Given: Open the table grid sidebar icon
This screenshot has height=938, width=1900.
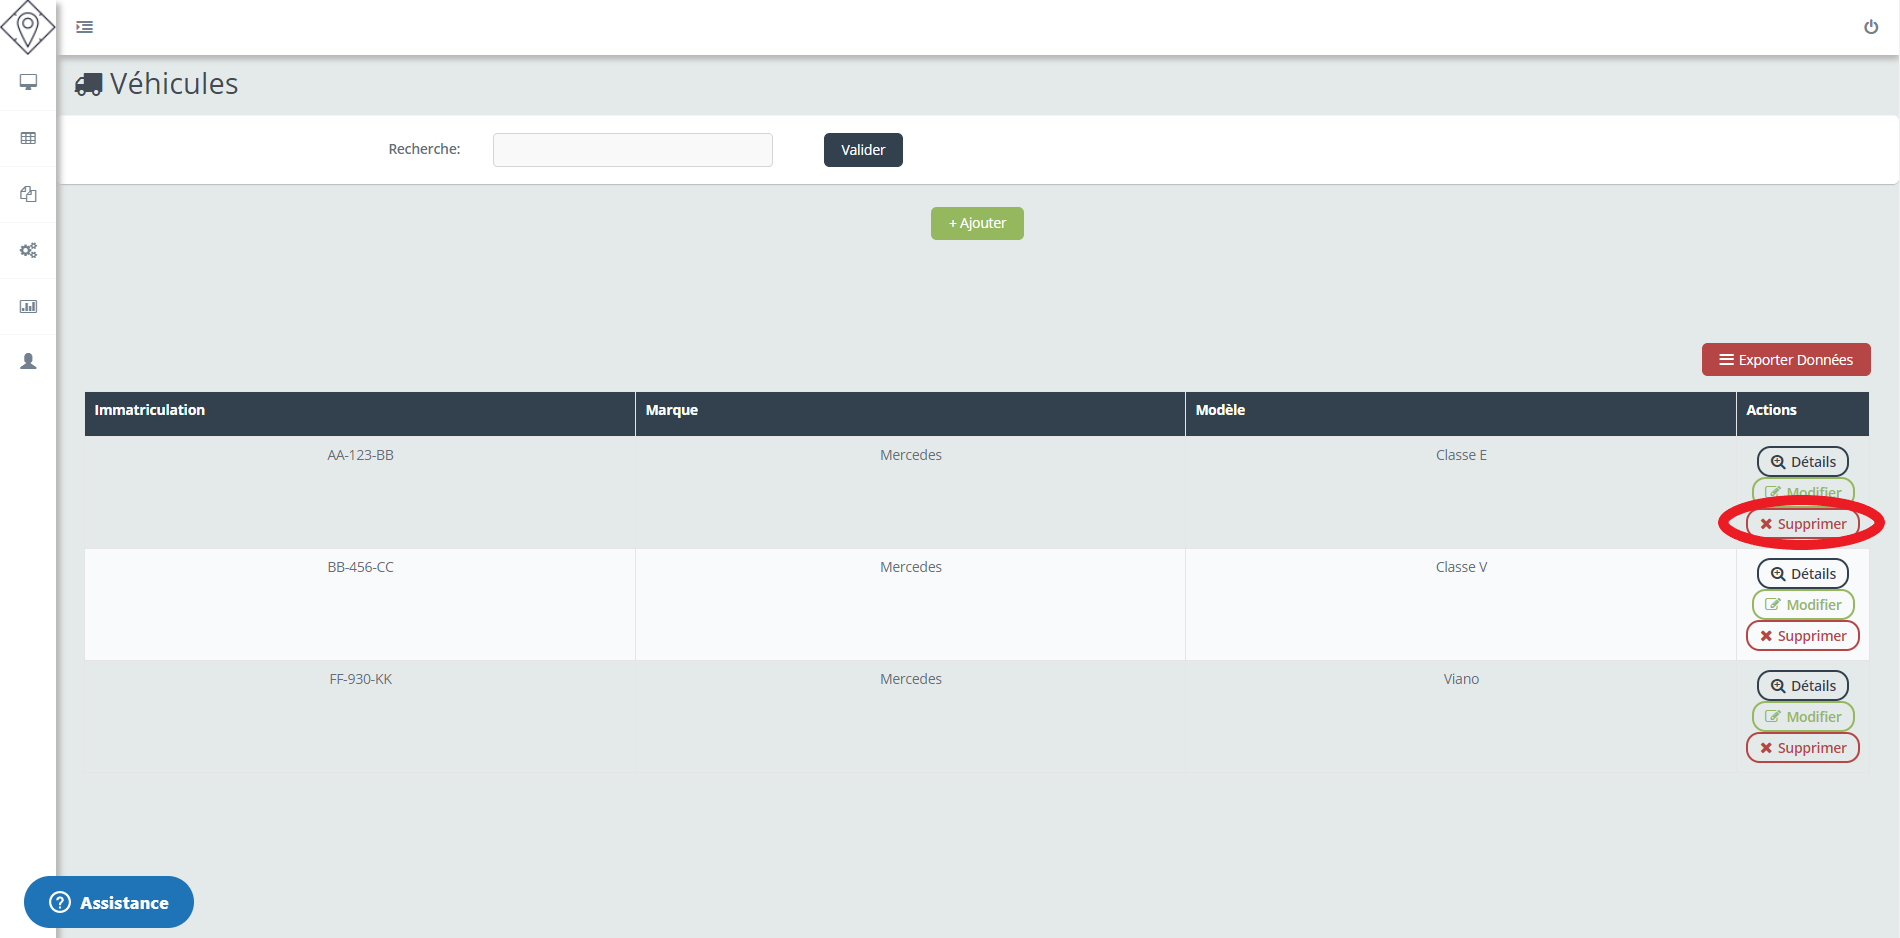Looking at the screenshot, I should 28,138.
